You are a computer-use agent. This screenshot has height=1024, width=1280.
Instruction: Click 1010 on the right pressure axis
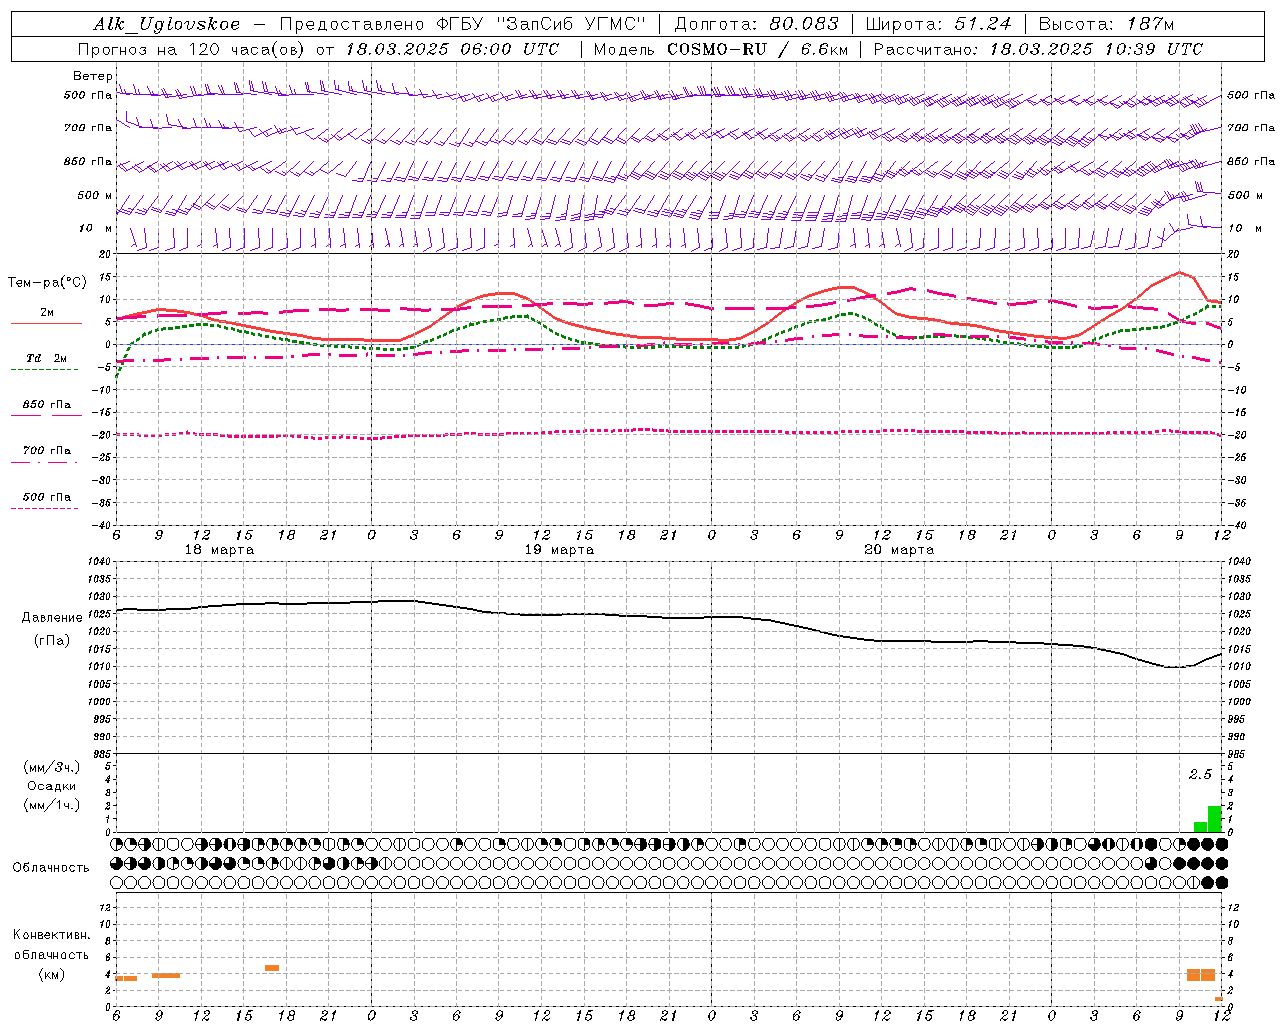pos(1238,666)
